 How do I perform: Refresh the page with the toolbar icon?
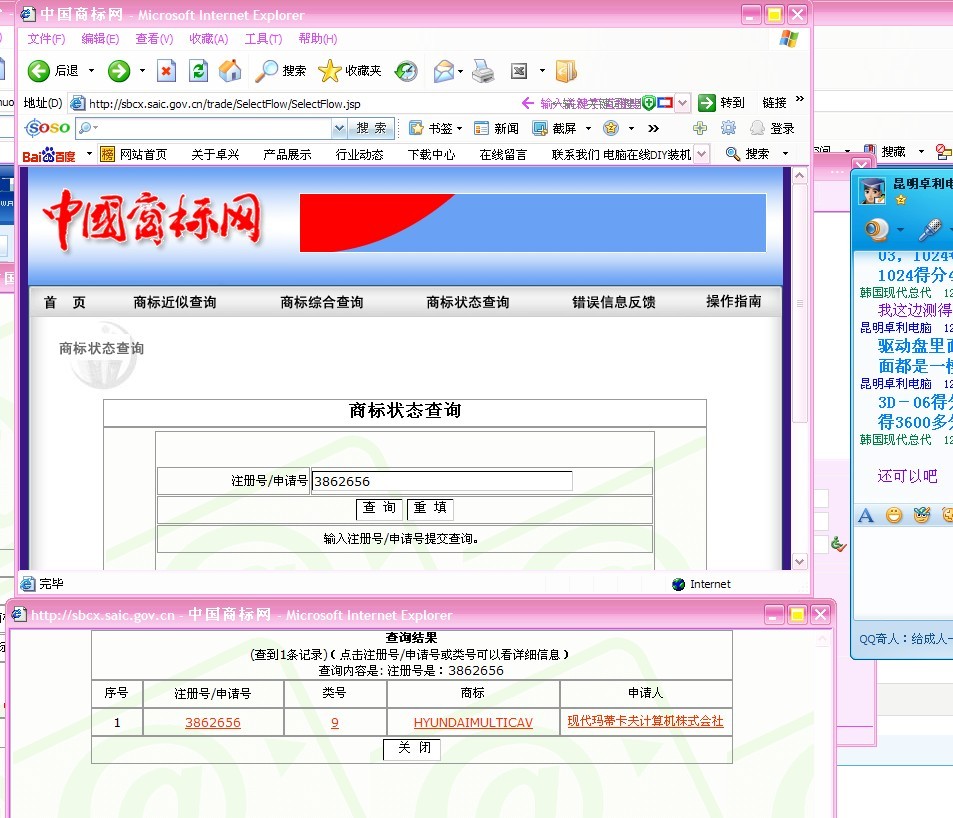(198, 71)
